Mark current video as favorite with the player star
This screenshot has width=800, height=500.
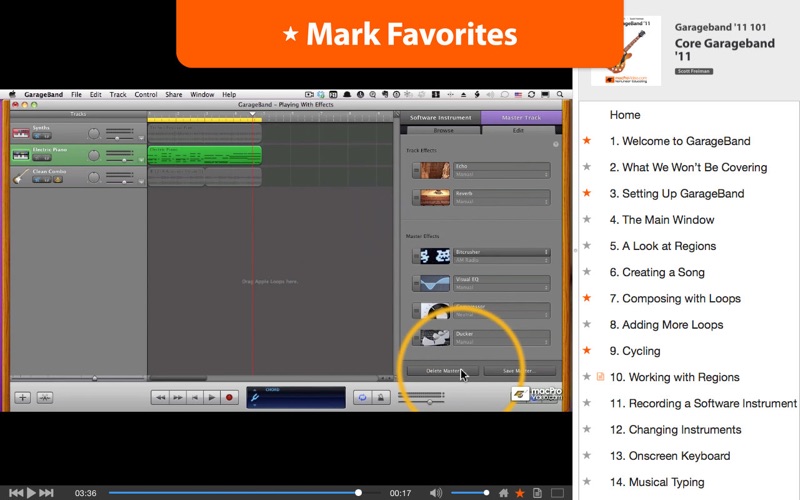pyautogui.click(x=520, y=493)
